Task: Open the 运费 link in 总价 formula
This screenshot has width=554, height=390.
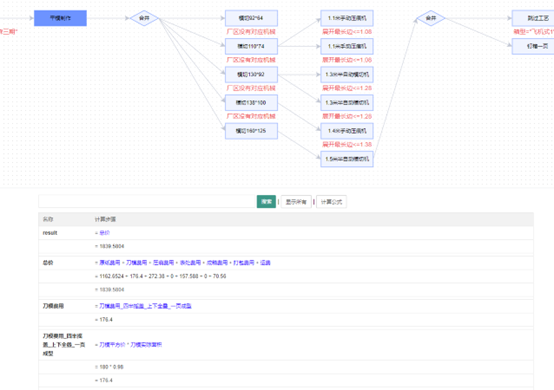Action: [265, 263]
